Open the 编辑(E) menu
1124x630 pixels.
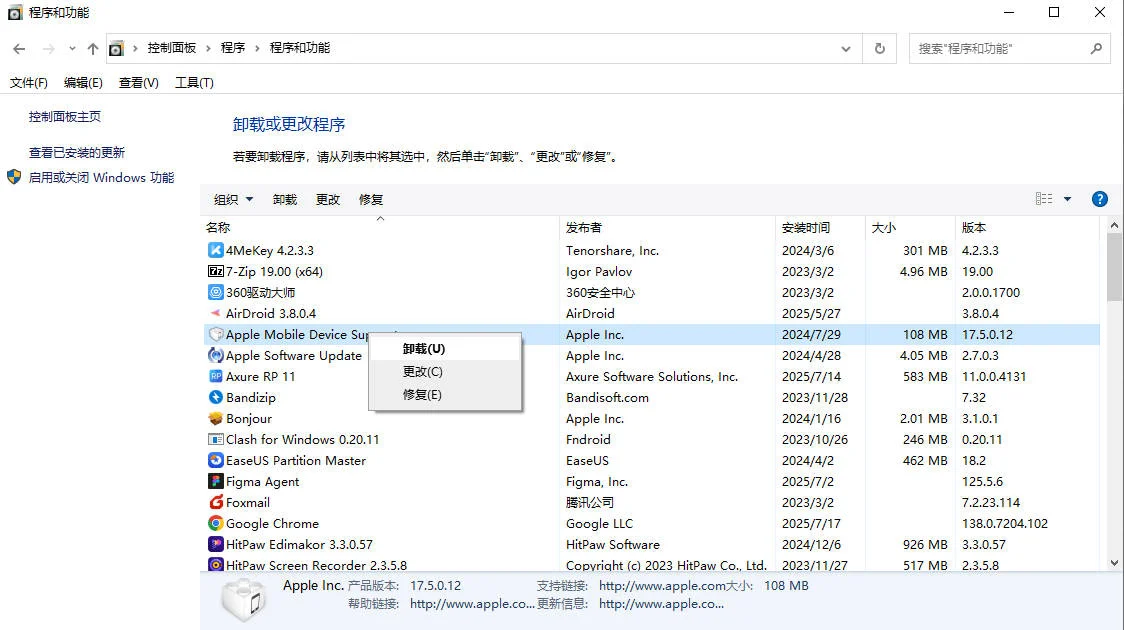click(83, 82)
